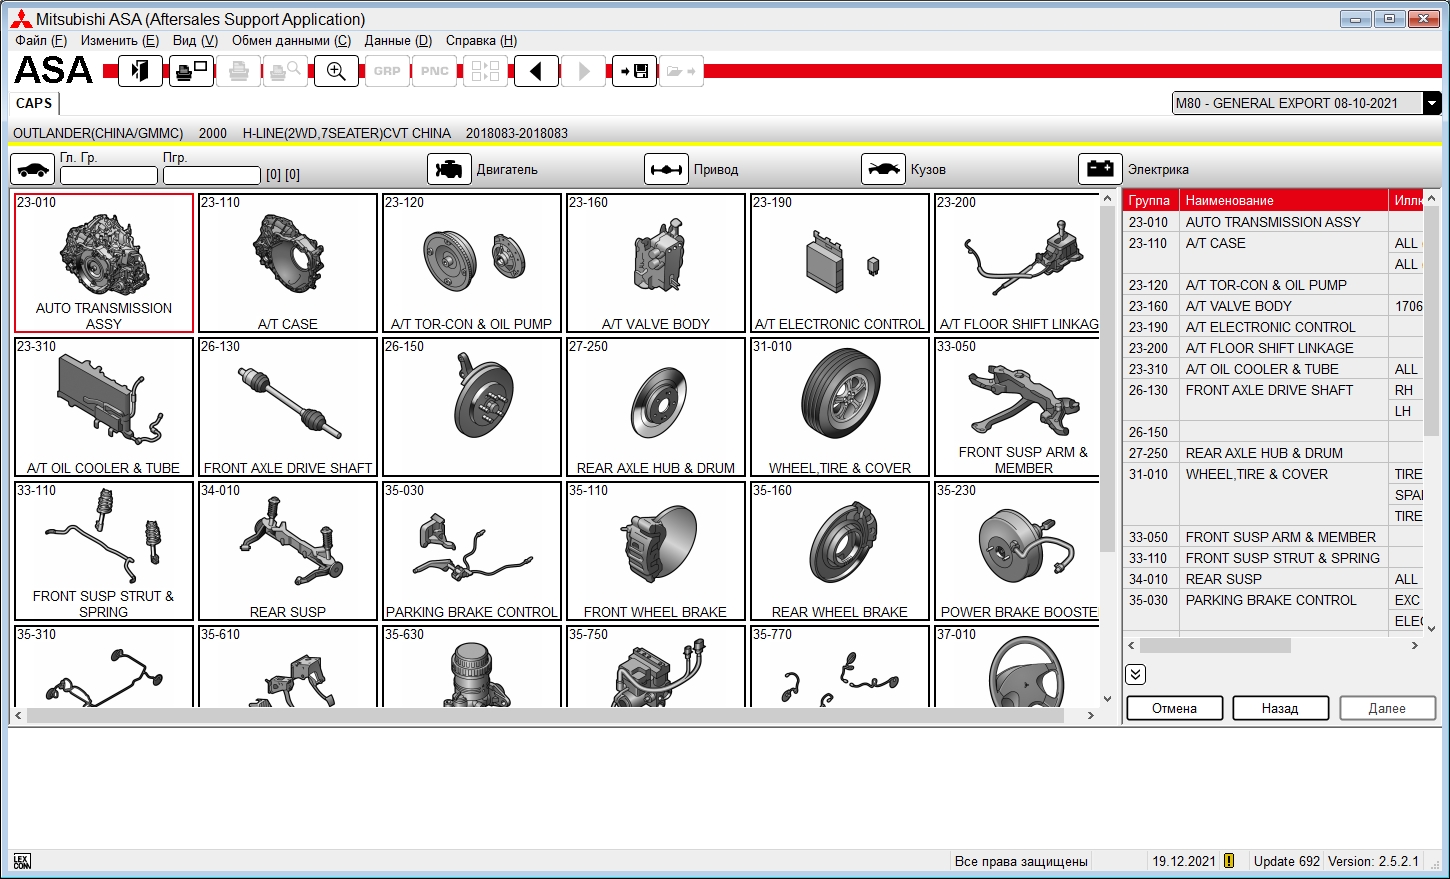1450x879 pixels.
Task: Click the Отмена button
Action: pos(1174,708)
